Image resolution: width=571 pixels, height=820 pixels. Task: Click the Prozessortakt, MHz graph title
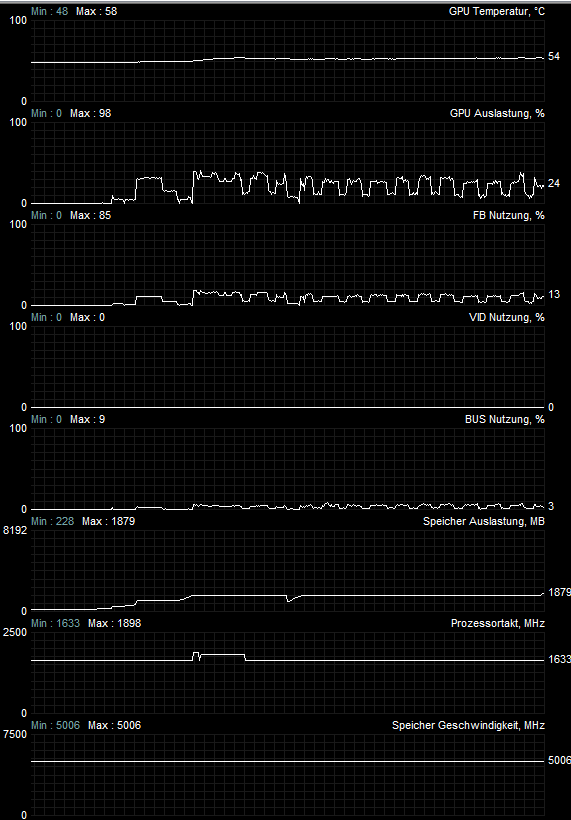498,623
